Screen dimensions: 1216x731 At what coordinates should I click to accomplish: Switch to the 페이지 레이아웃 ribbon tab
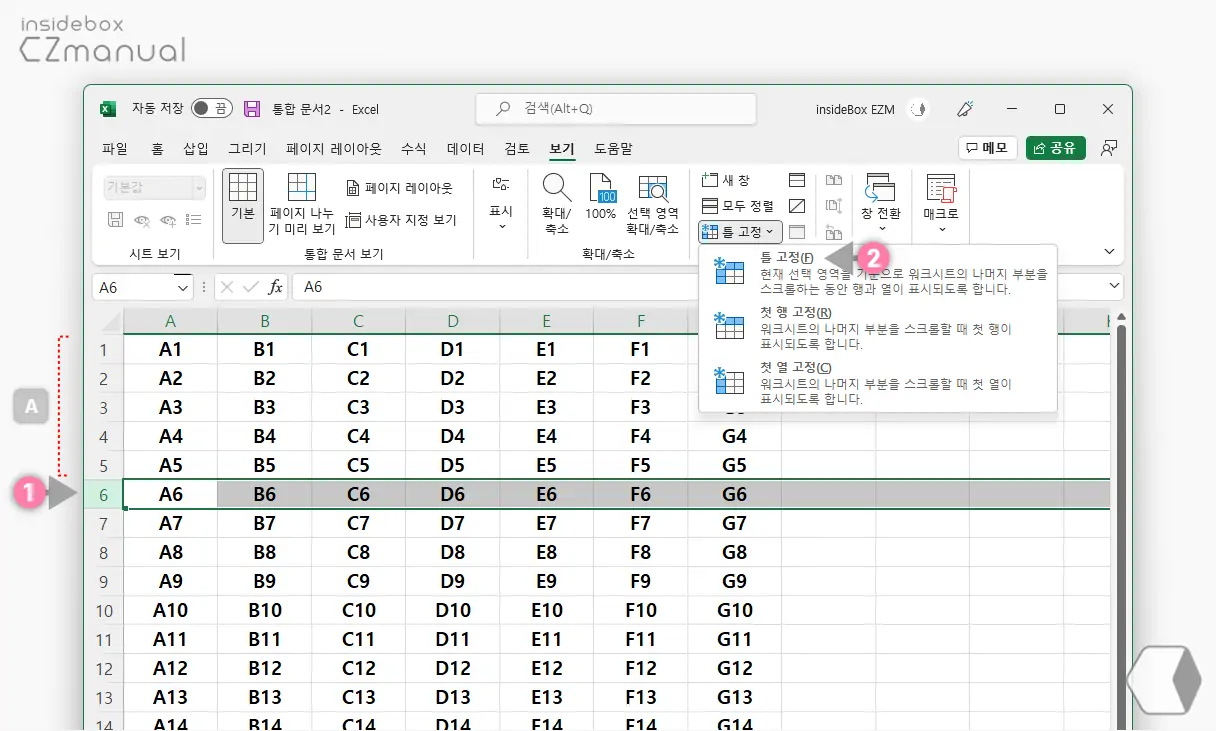[334, 148]
